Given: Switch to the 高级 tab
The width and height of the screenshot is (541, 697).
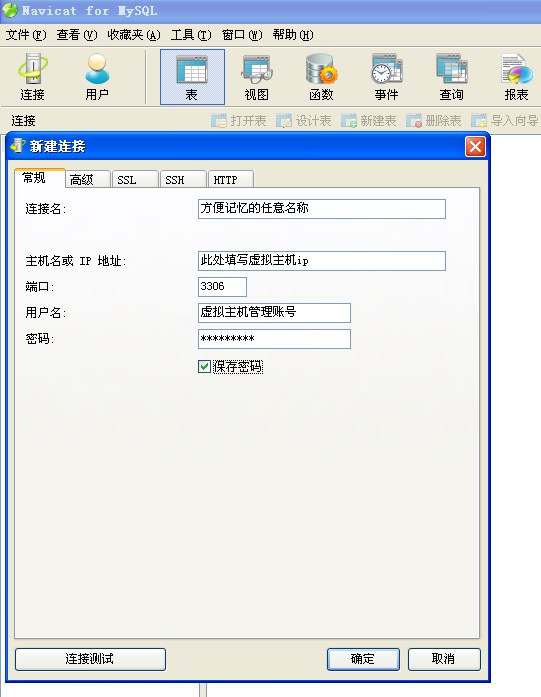Looking at the screenshot, I should (x=87, y=180).
